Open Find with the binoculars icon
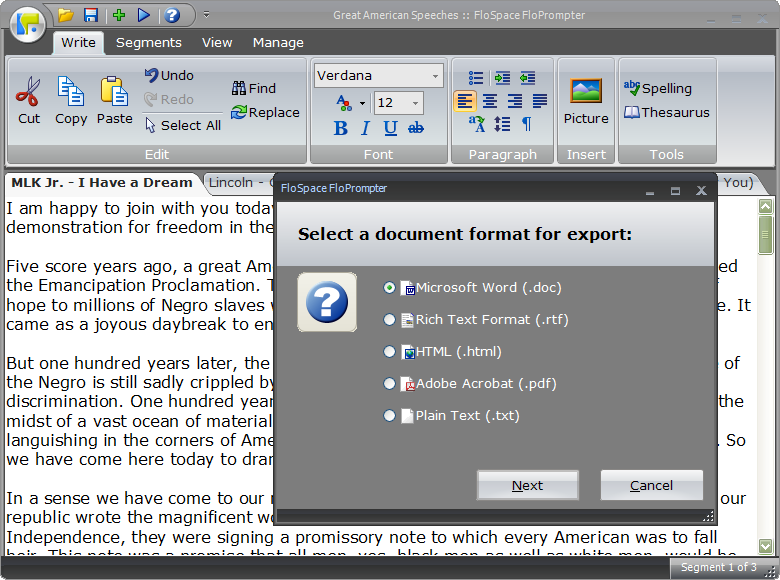 tap(253, 89)
